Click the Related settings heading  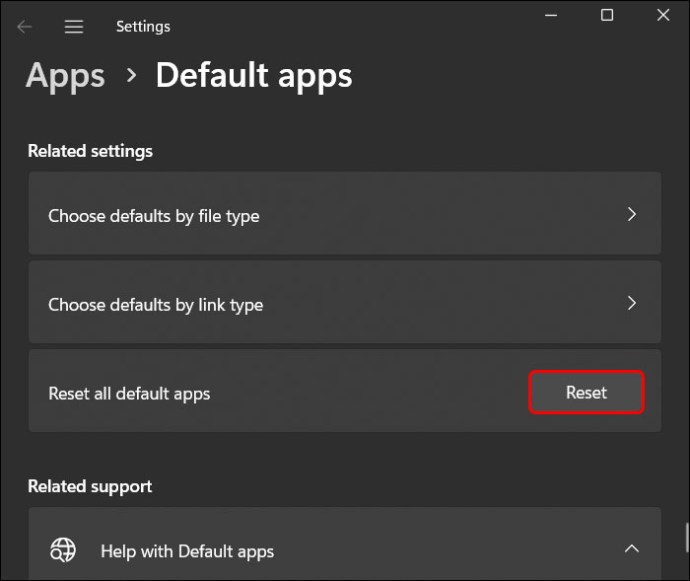pos(90,151)
